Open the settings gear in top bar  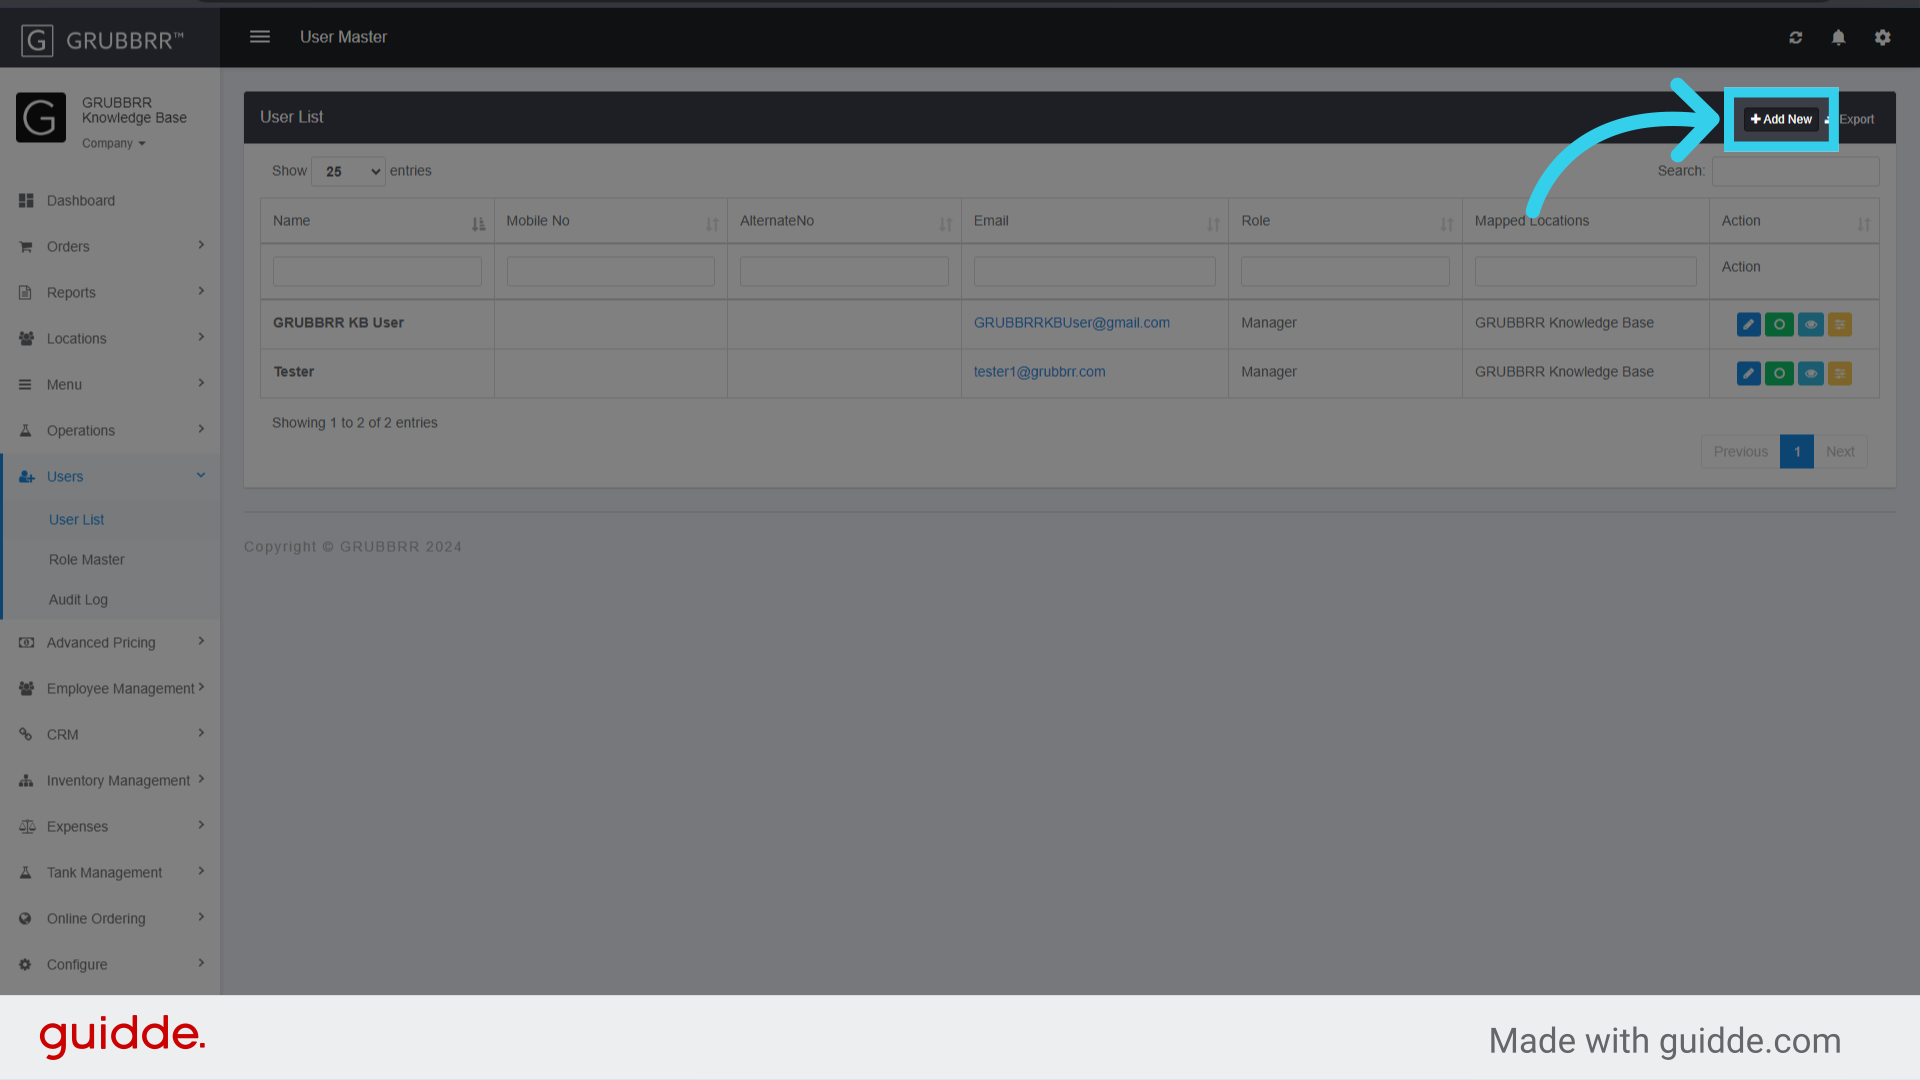pyautogui.click(x=1883, y=38)
